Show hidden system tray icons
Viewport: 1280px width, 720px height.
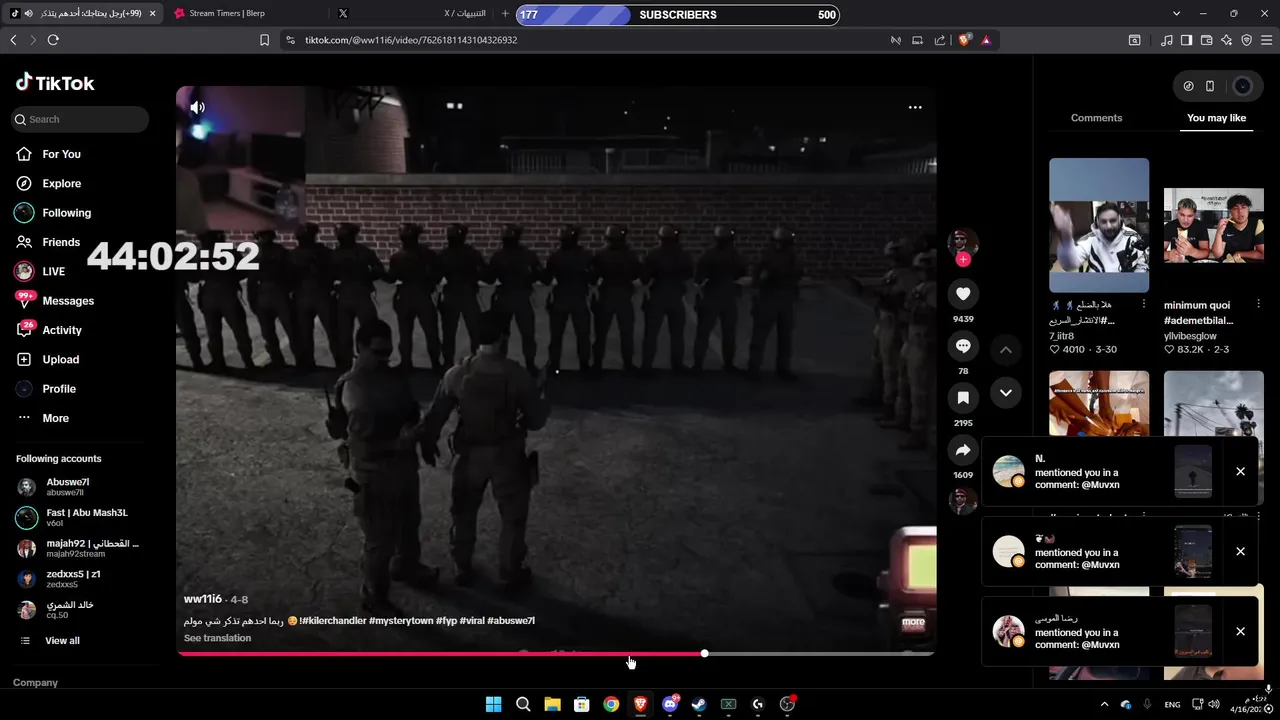pyautogui.click(x=1104, y=704)
